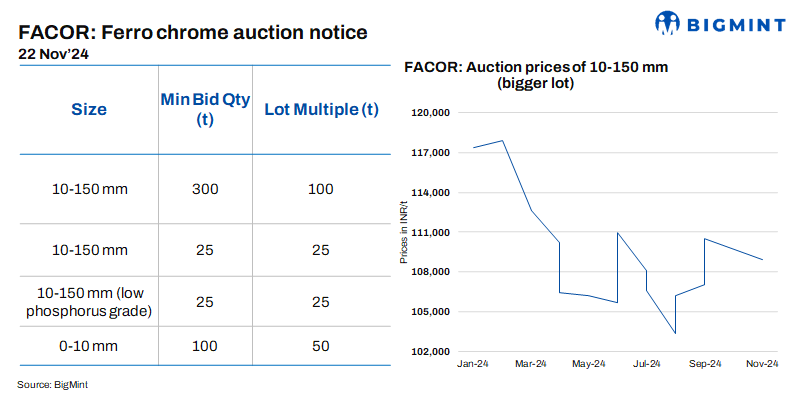Image resolution: width=804 pixels, height=401 pixels.
Task: Select the Jan-24 x-axis label
Action: pos(473,364)
